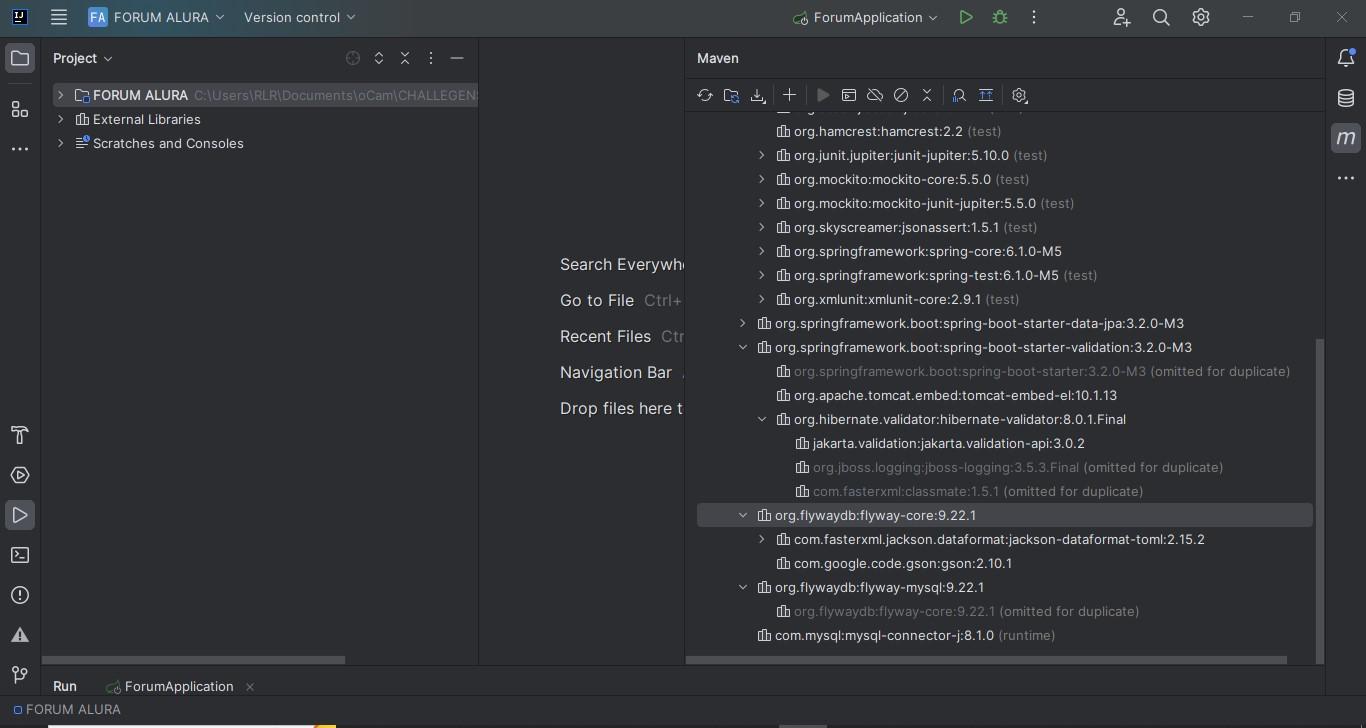The height and width of the screenshot is (728, 1366).
Task: Debug ForumApplication with the bug icon
Action: click(x=1000, y=17)
